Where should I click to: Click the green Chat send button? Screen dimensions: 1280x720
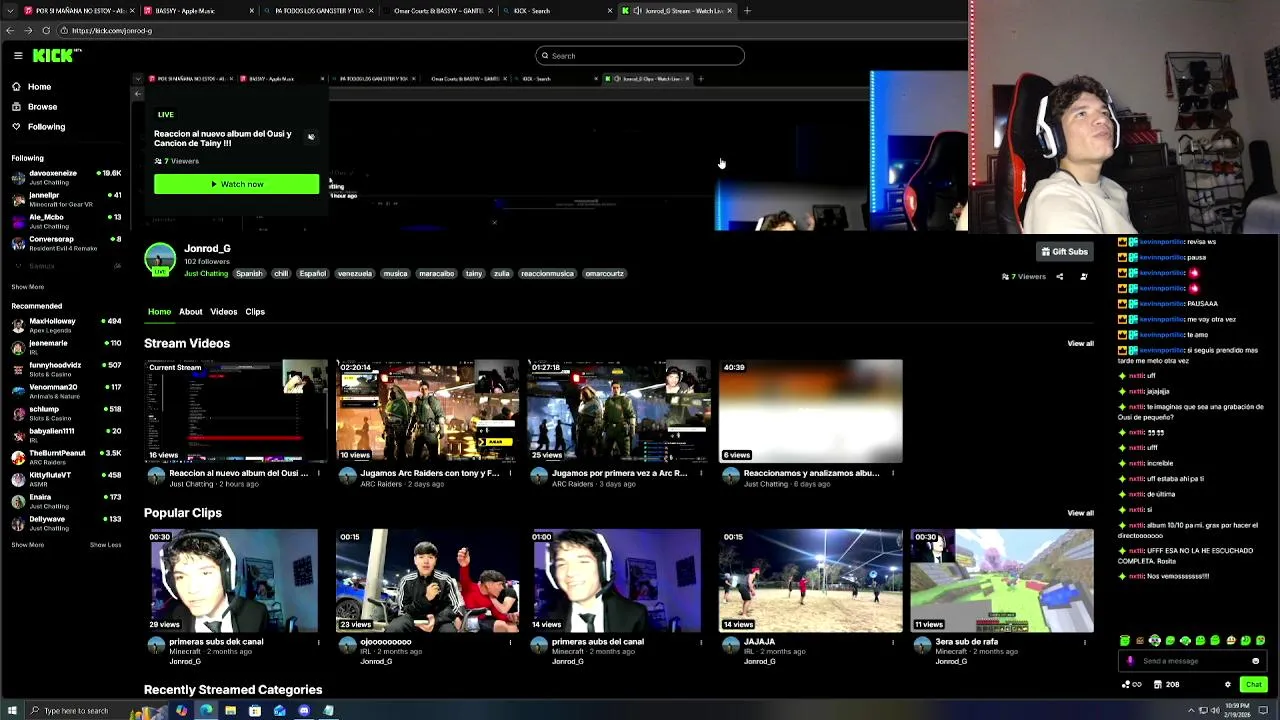pyautogui.click(x=1253, y=685)
